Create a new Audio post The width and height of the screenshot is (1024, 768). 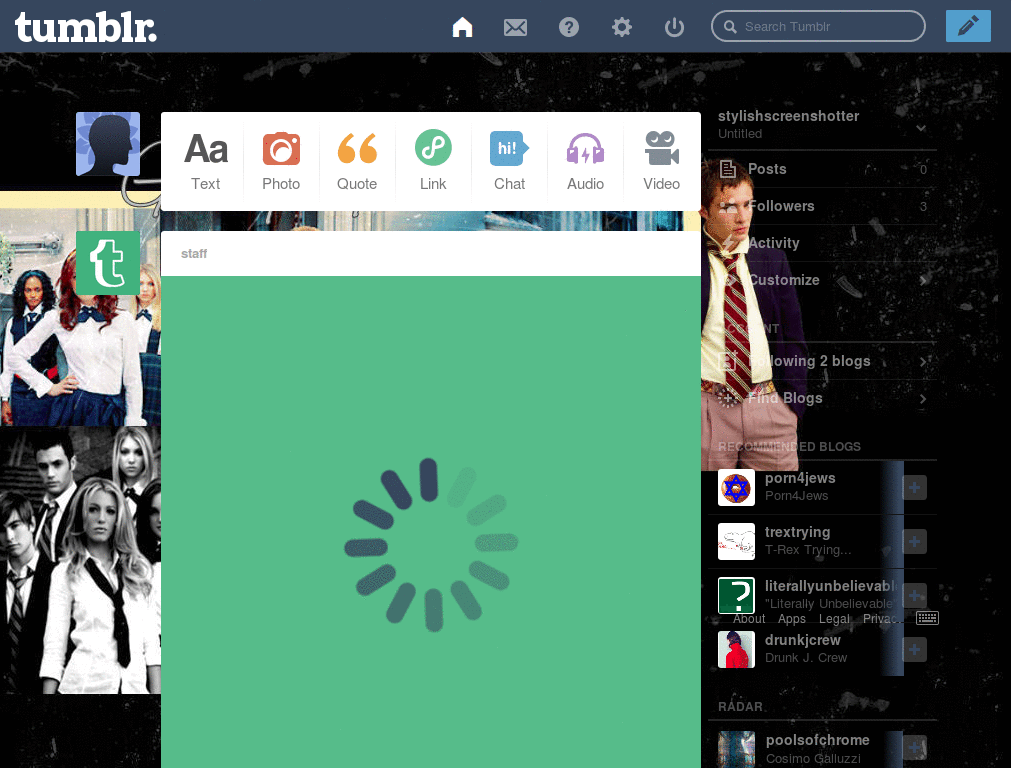(585, 161)
